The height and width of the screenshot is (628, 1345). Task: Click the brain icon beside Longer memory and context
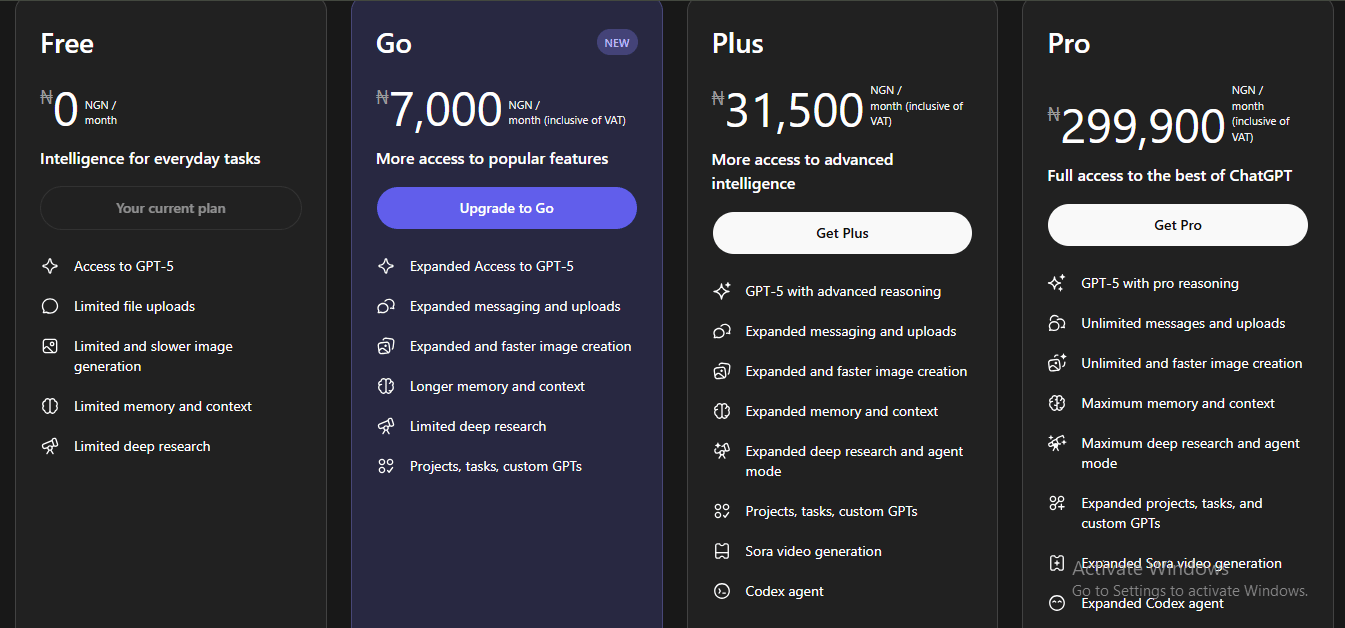pos(386,386)
